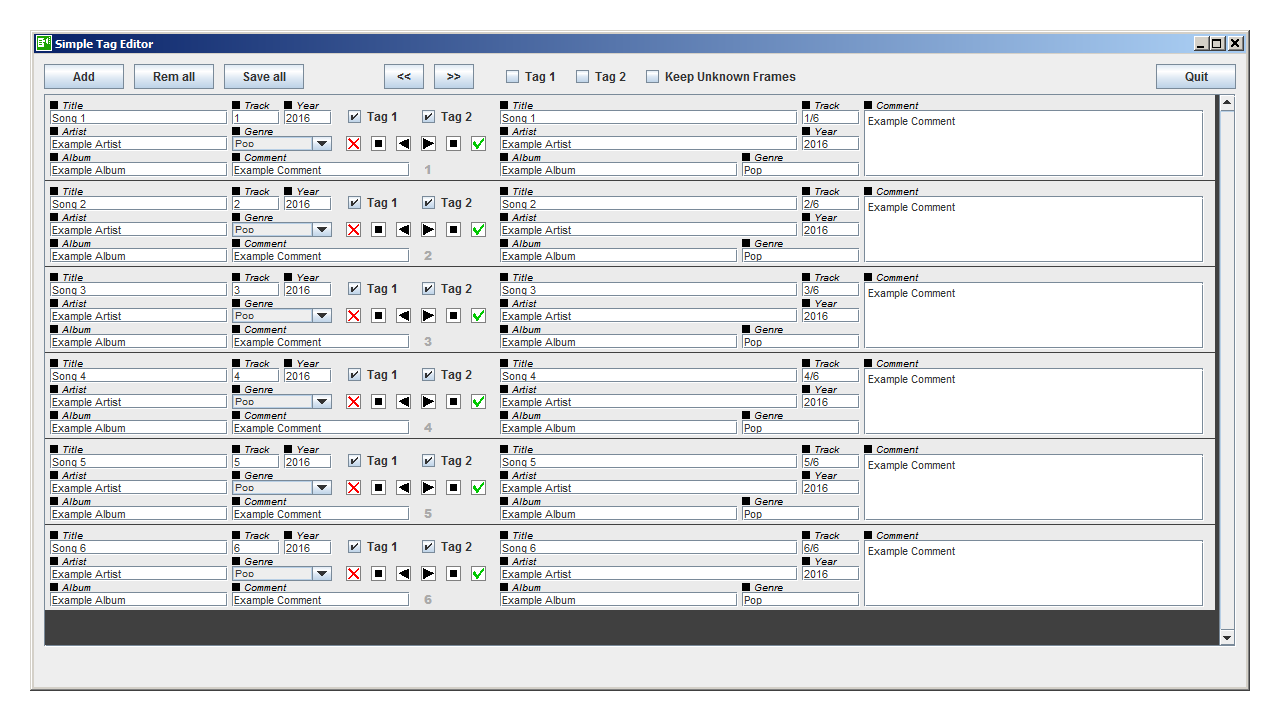Open the Genre dropdown for Song 2
Viewport: 1280px width, 720px height.
(282, 230)
